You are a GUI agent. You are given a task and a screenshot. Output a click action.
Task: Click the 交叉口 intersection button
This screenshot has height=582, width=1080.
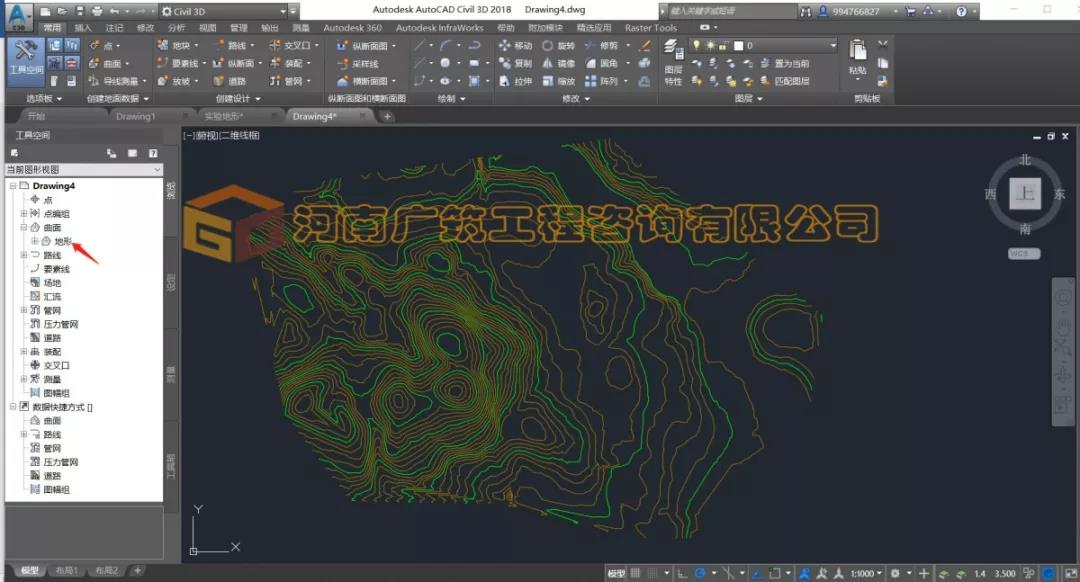(x=294, y=45)
